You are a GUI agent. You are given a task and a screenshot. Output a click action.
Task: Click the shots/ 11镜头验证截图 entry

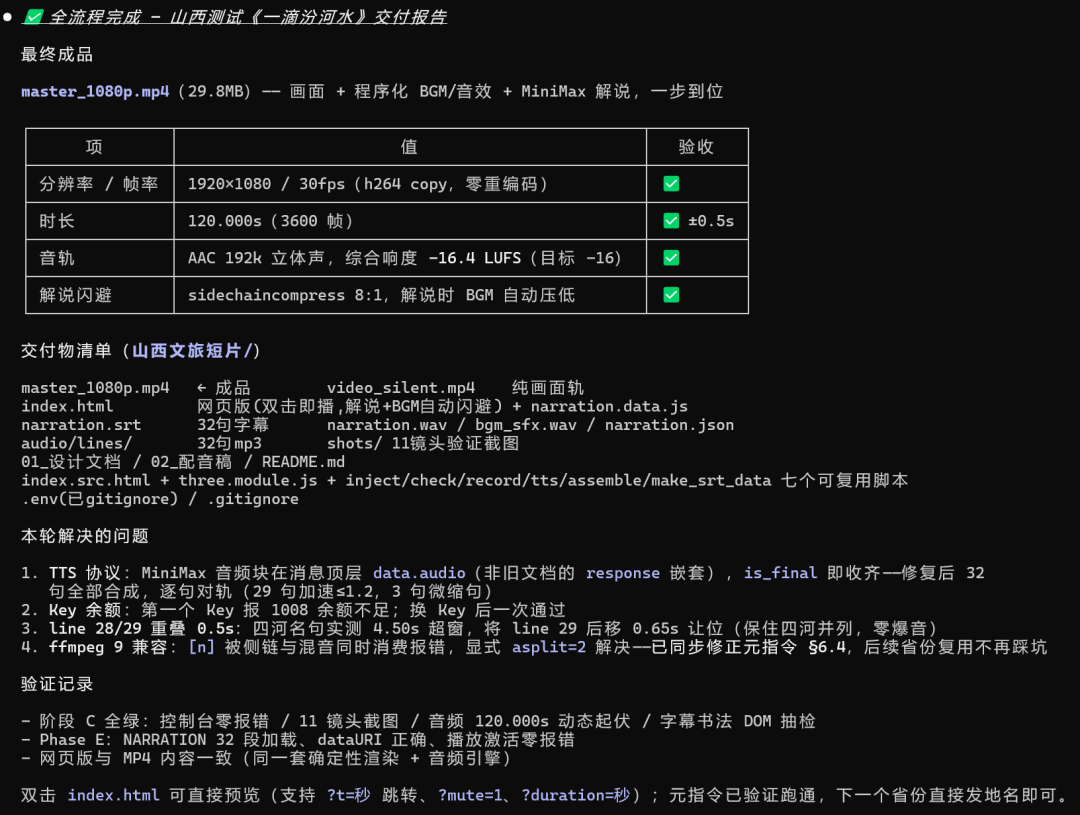pos(423,444)
